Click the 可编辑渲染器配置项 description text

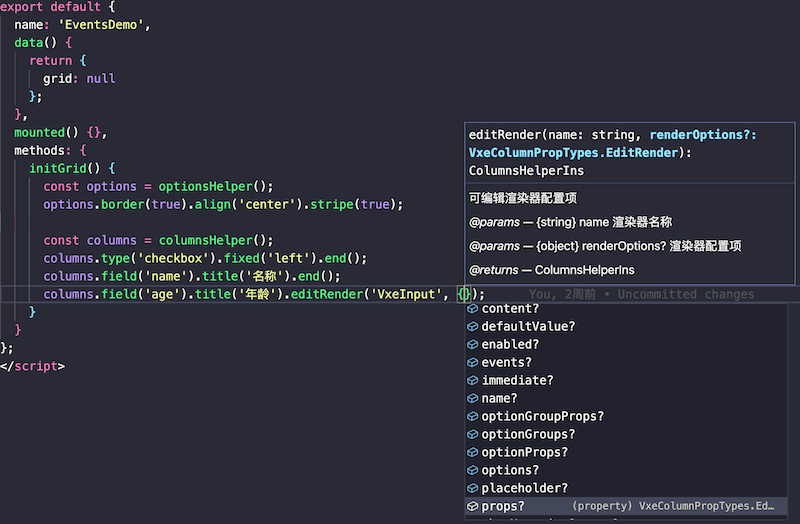pyautogui.click(x=522, y=198)
